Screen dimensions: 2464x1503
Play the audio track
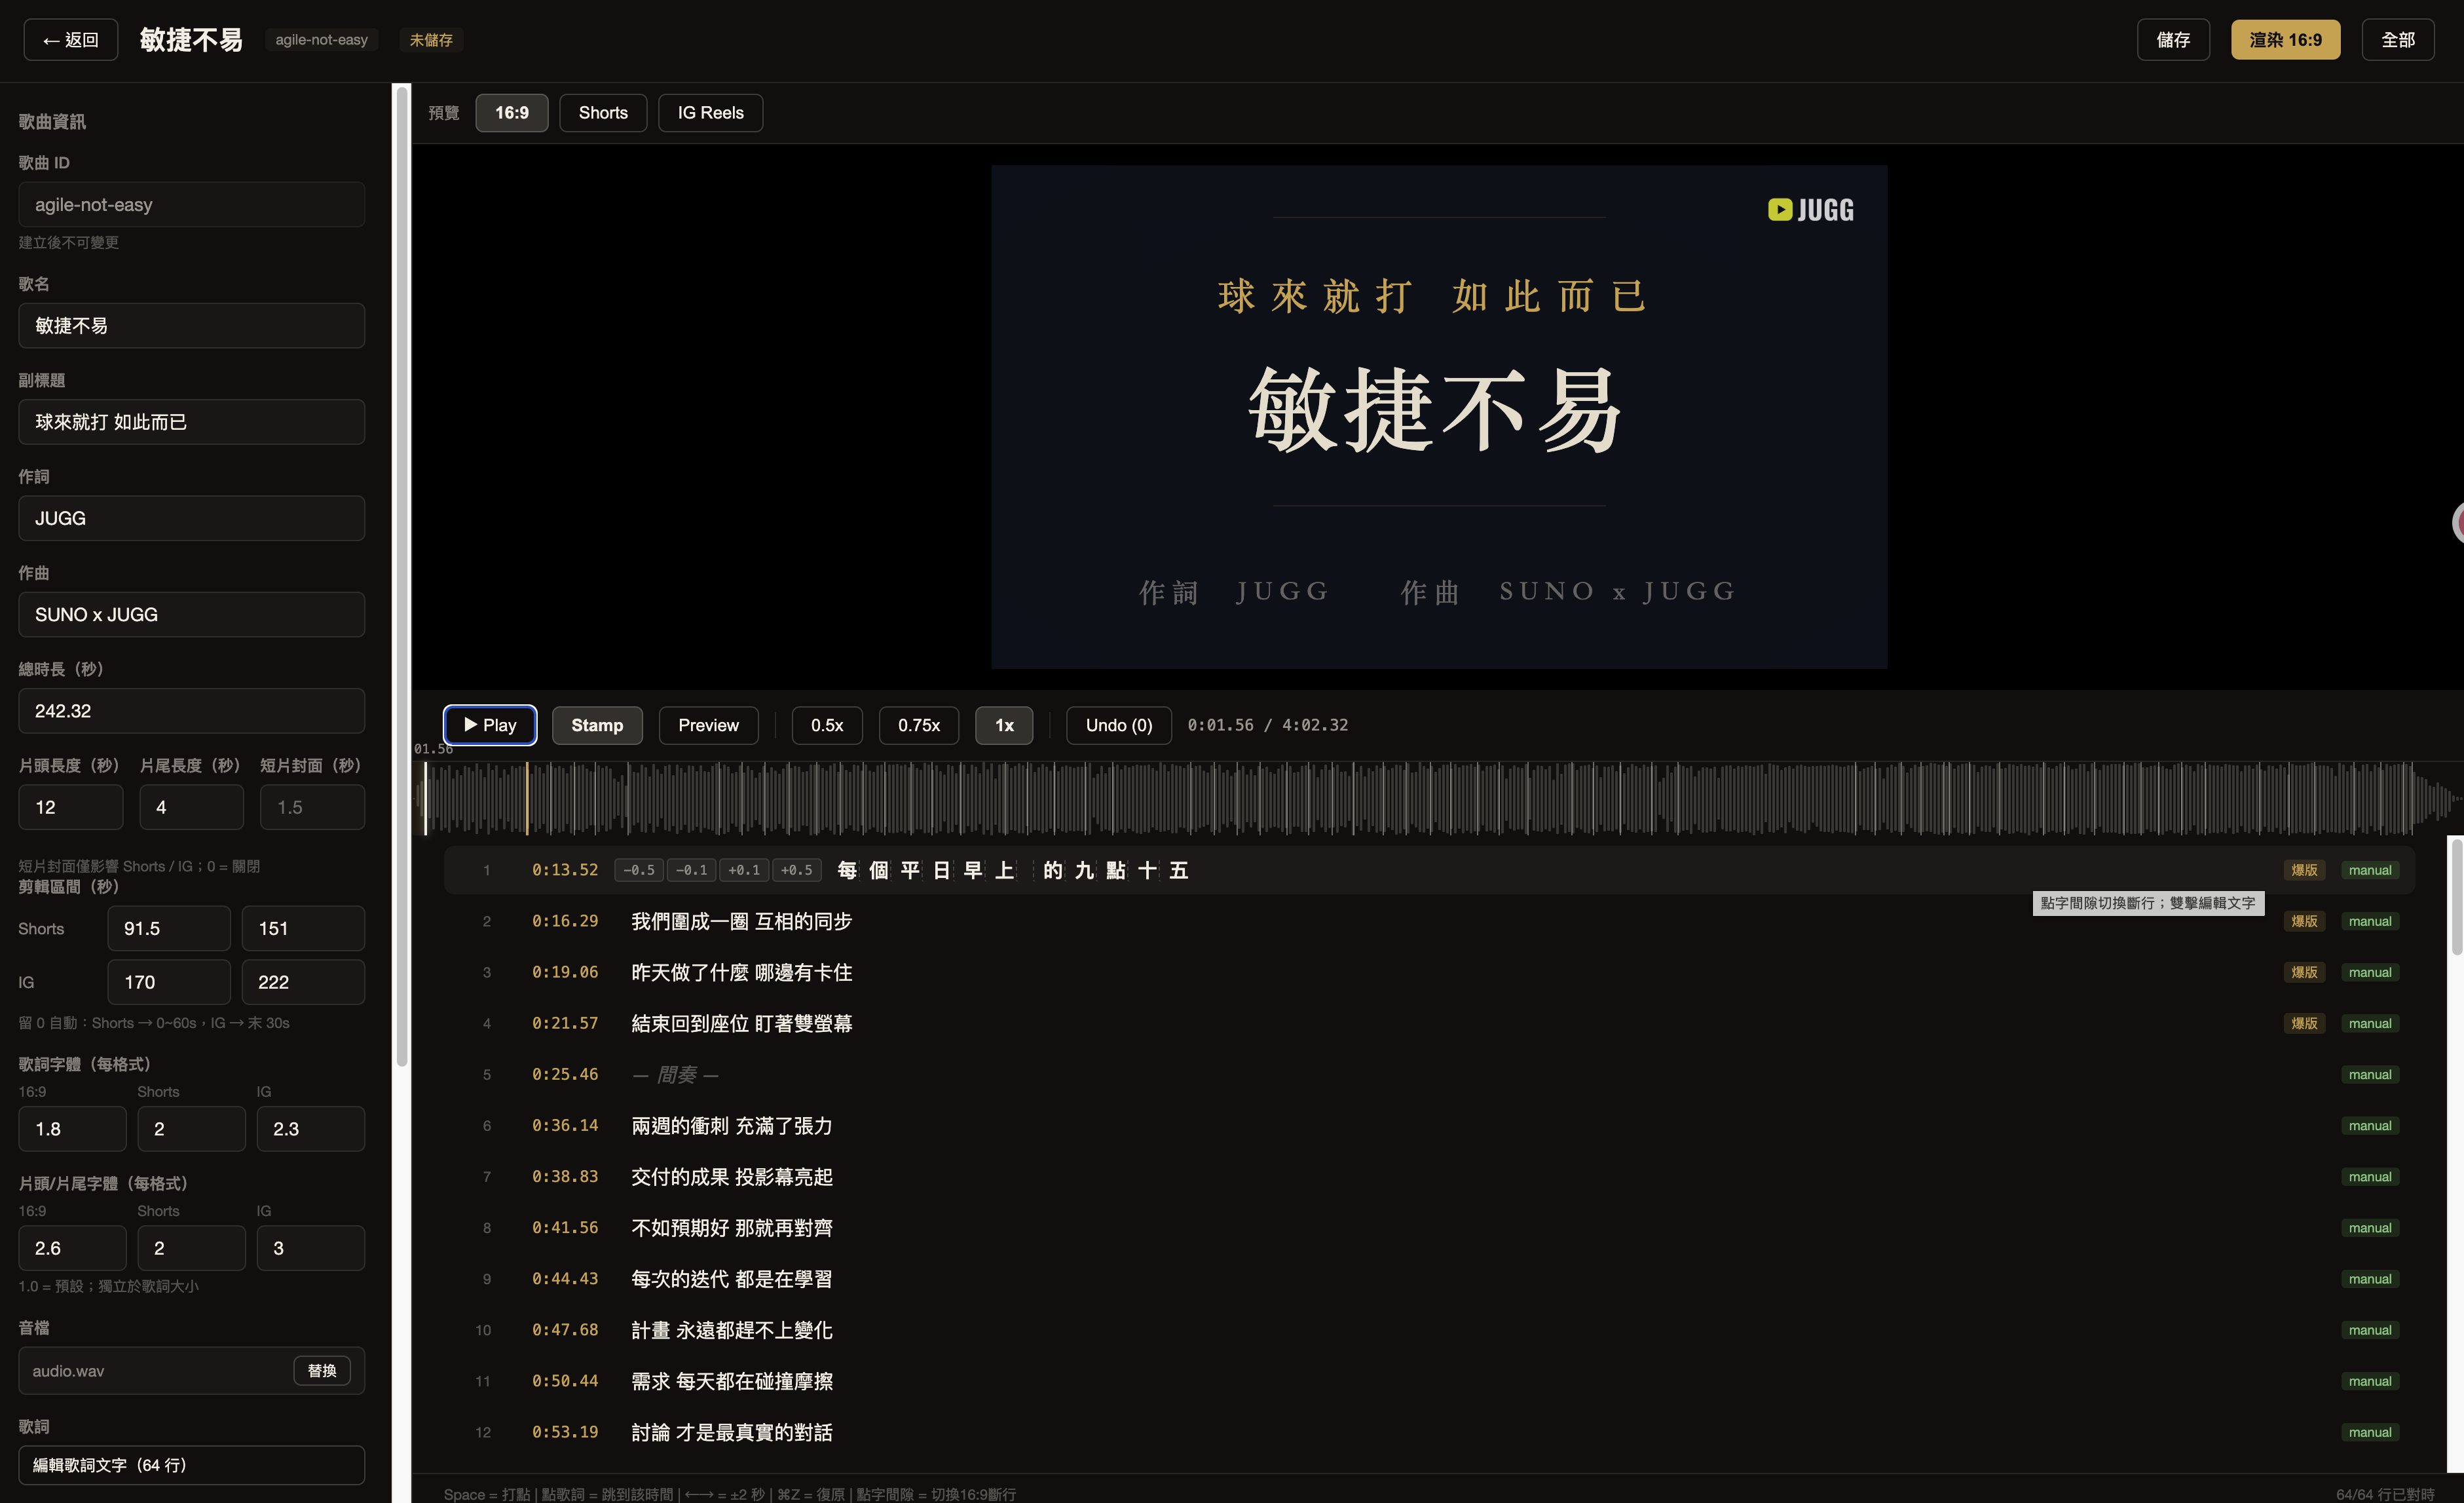pos(490,725)
